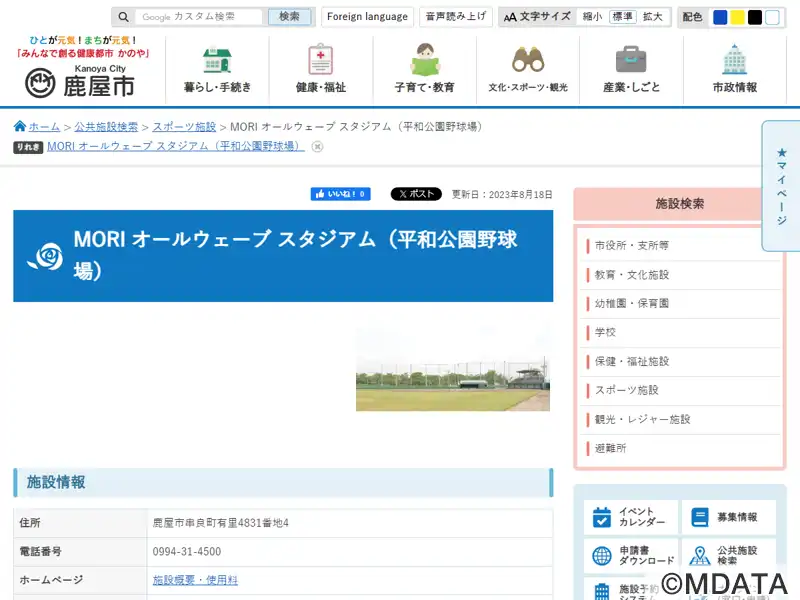
Task: Open the 産業・しごと briefcase icon
Action: (x=631, y=60)
